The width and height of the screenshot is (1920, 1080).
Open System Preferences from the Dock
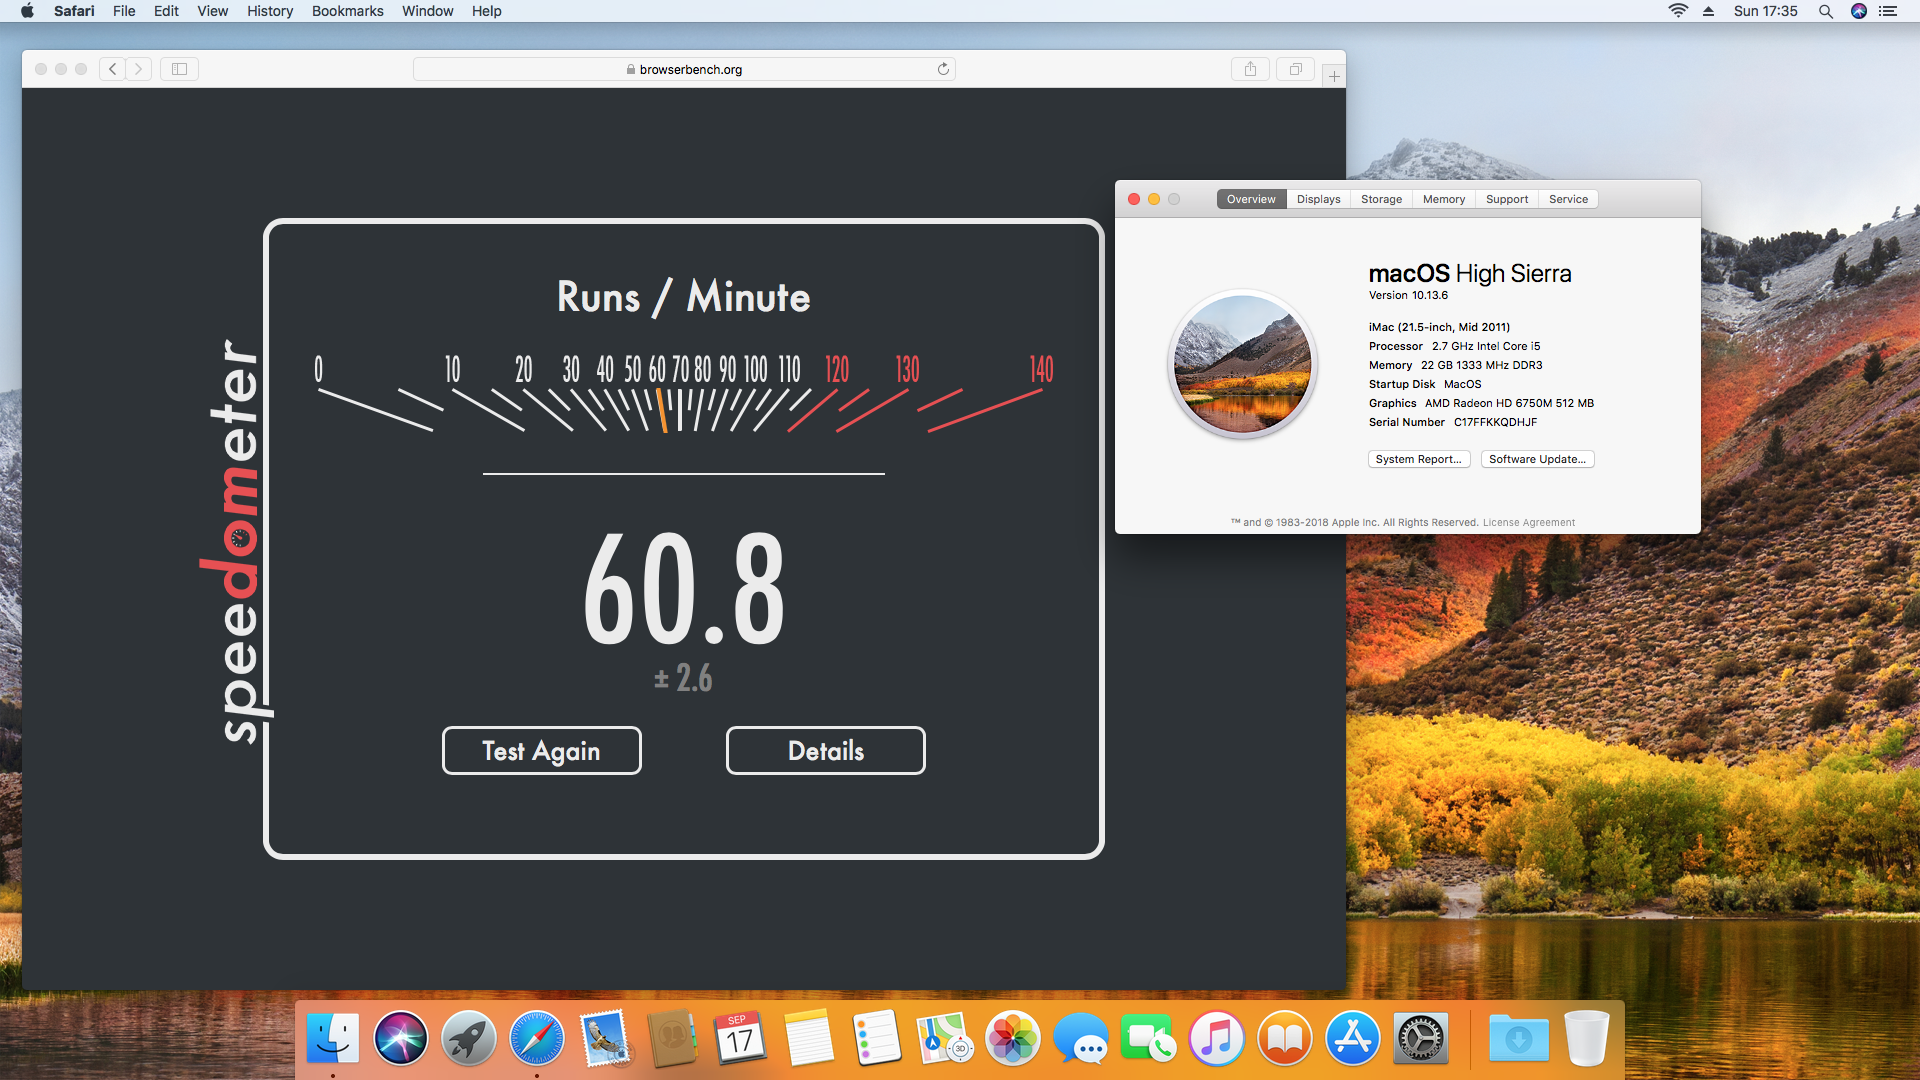[x=1420, y=1039]
